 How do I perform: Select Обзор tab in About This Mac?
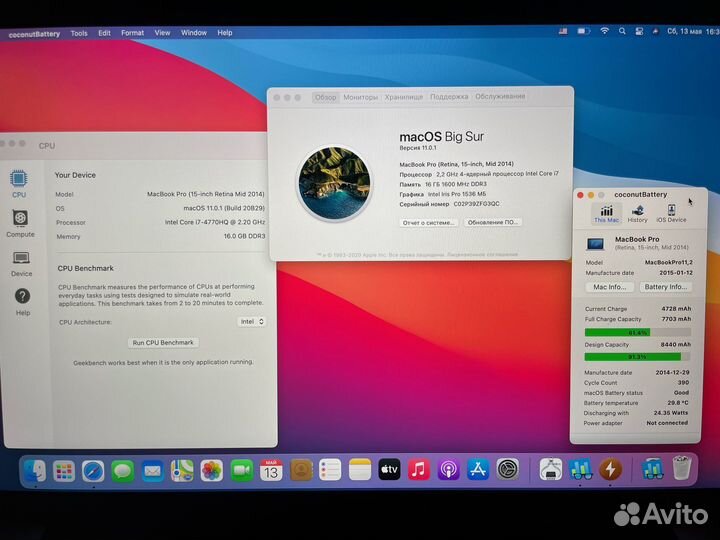click(x=326, y=97)
